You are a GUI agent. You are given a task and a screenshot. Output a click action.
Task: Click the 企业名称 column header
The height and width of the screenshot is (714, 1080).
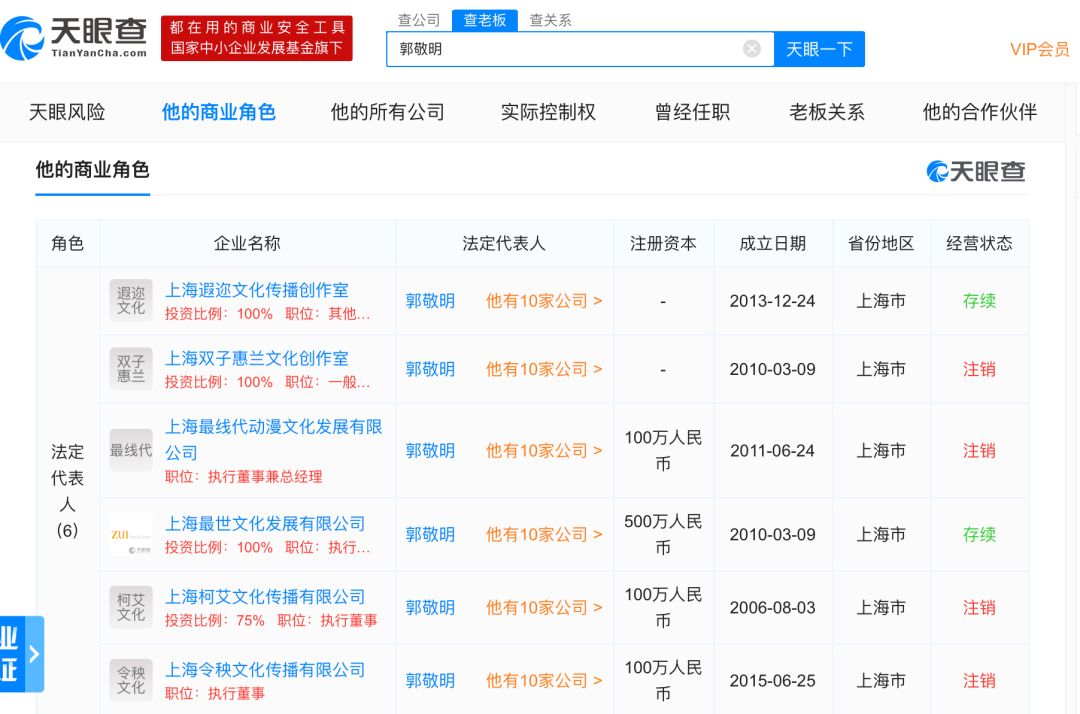247,243
